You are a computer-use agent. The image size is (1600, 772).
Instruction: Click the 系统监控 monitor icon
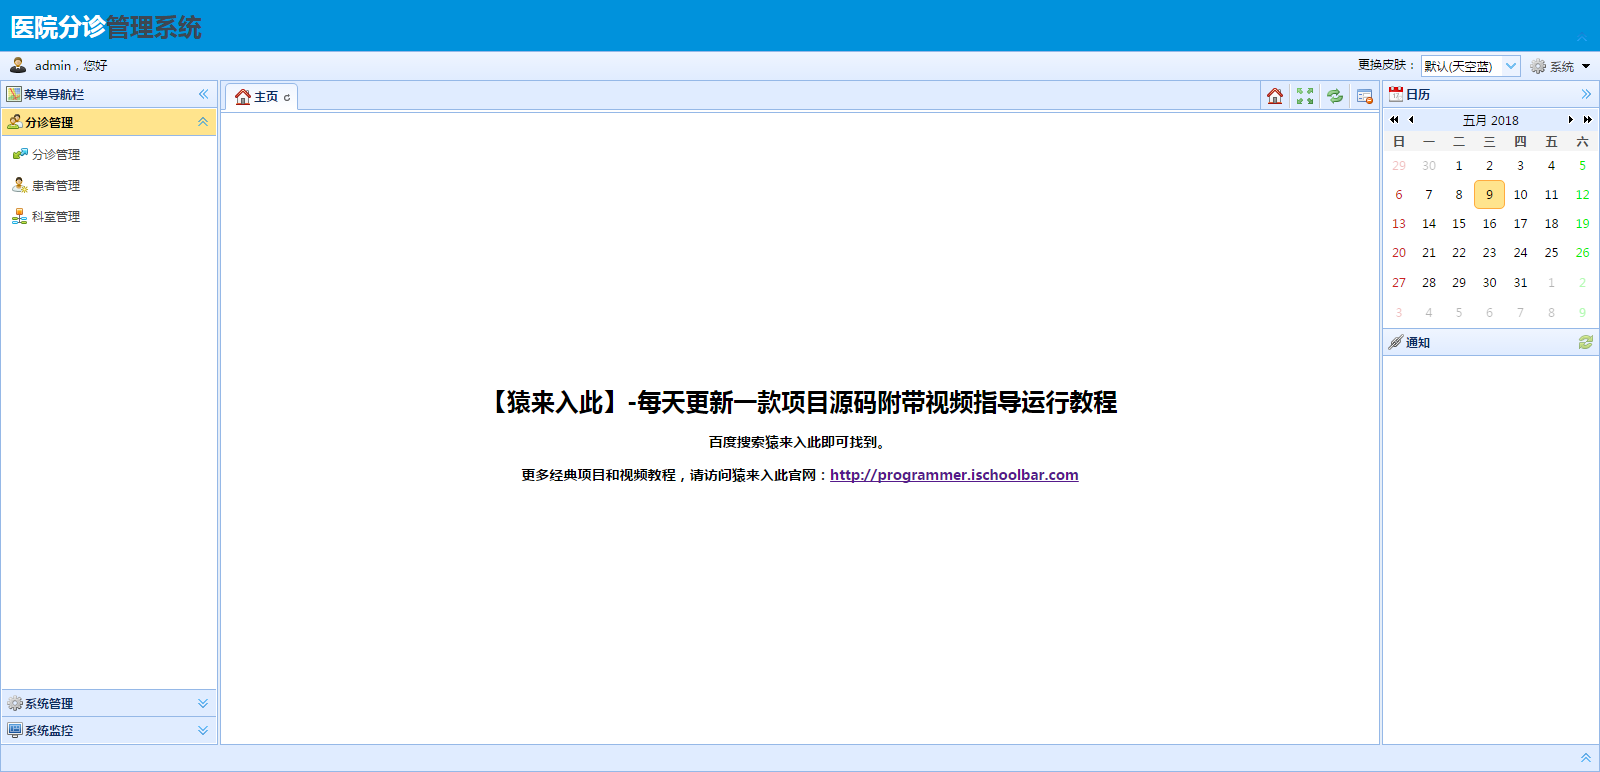click(15, 730)
